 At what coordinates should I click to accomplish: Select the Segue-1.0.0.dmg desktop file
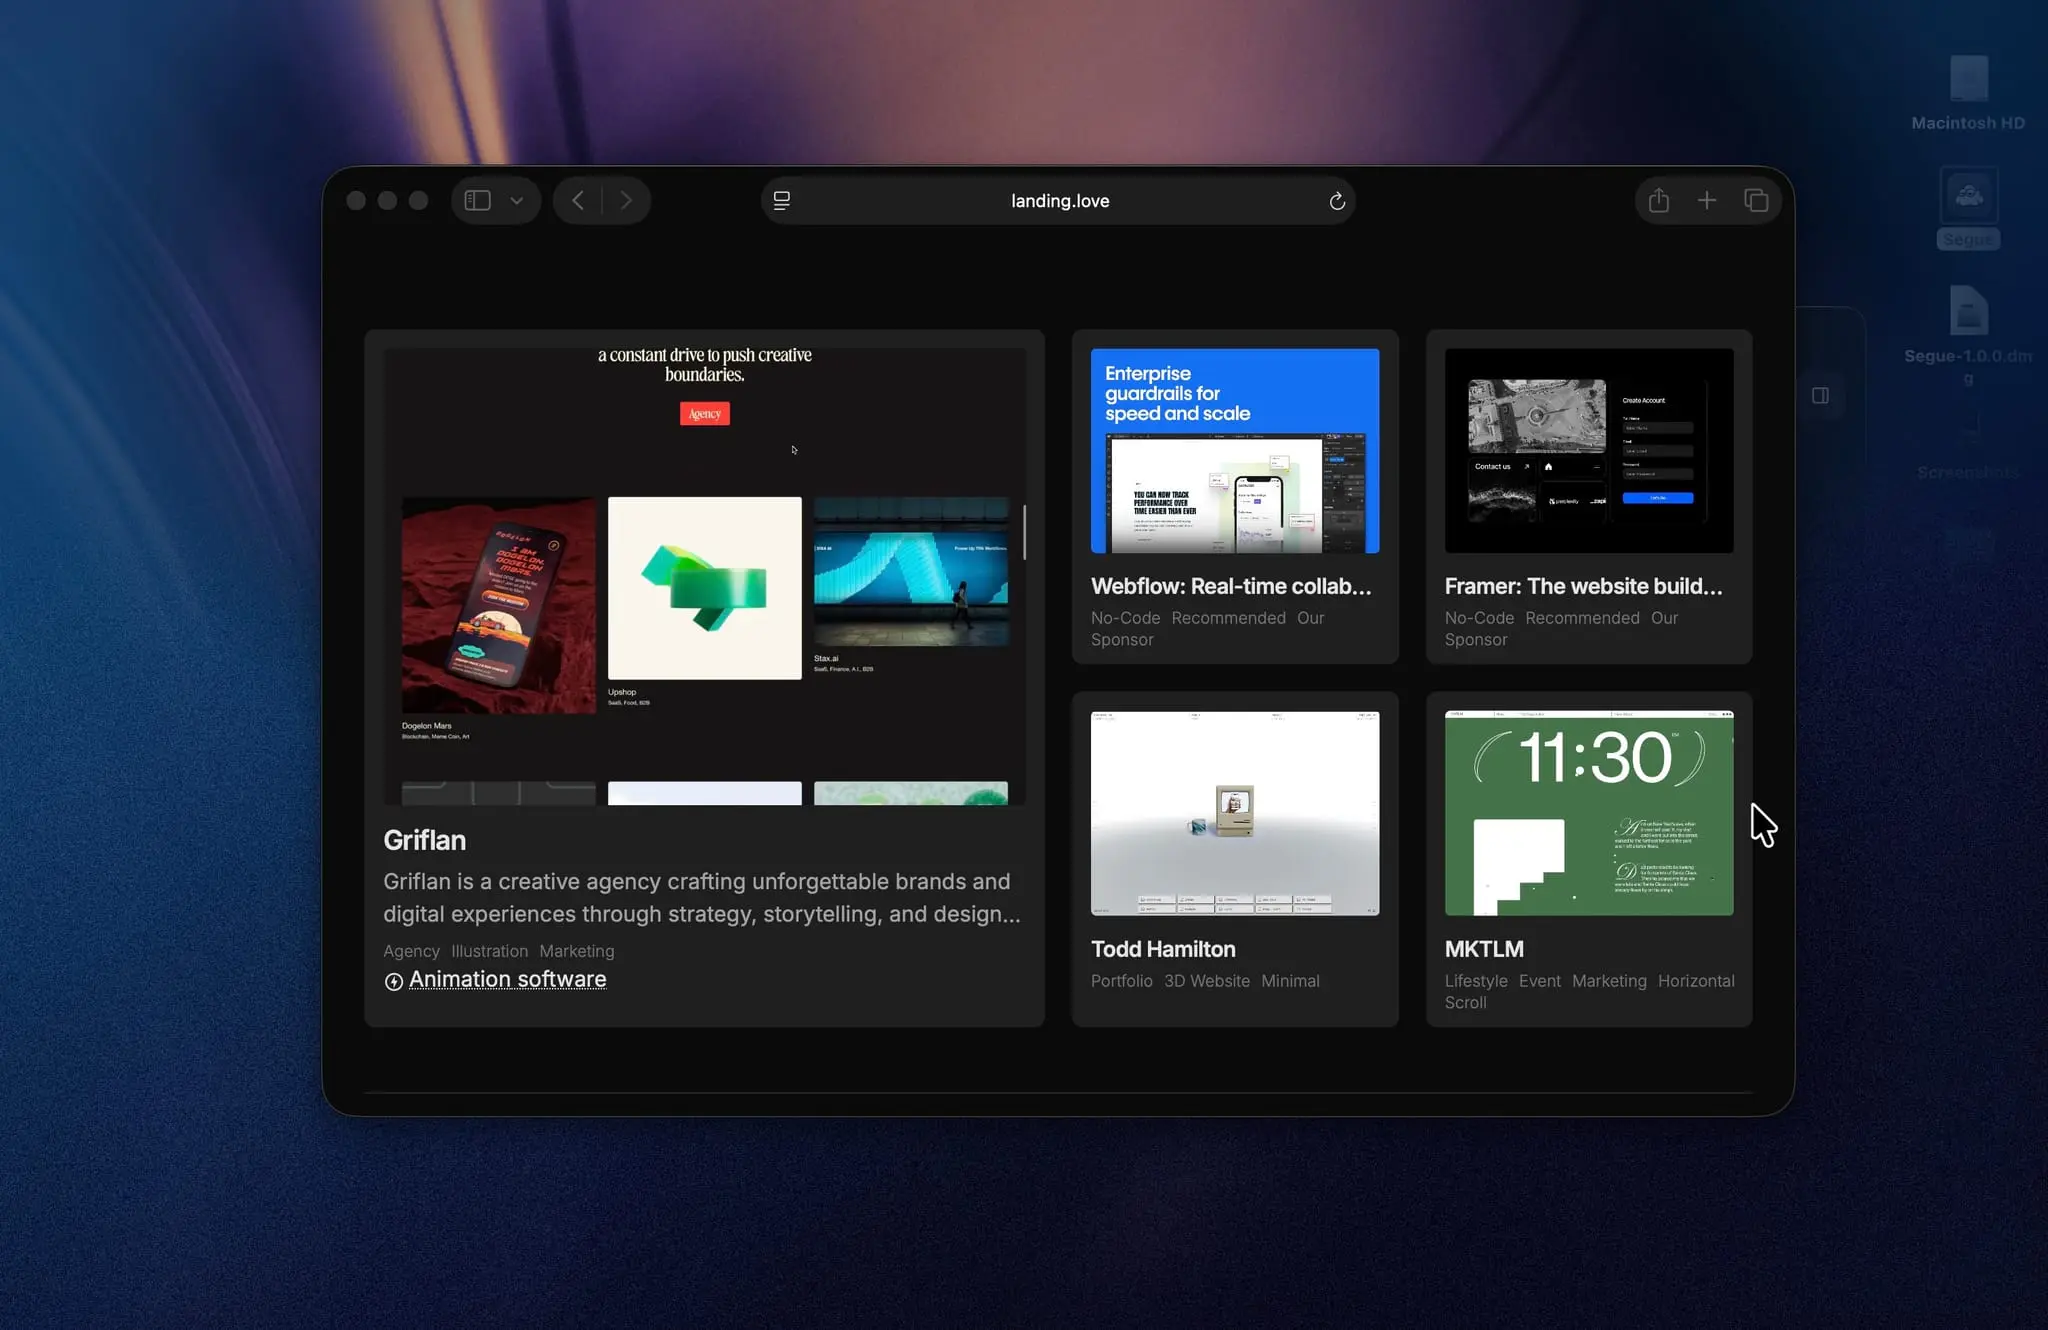point(1968,335)
